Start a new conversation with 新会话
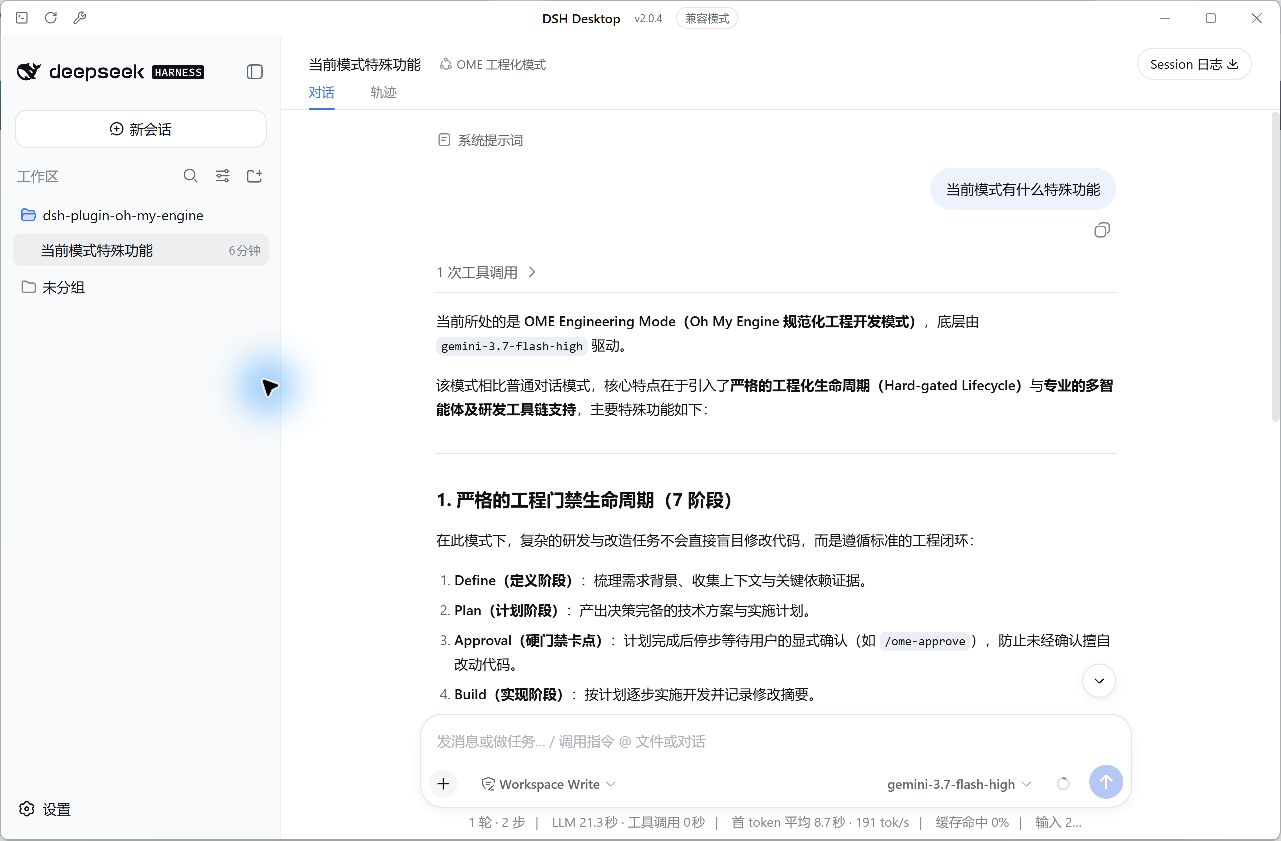The image size is (1281, 841). point(141,129)
